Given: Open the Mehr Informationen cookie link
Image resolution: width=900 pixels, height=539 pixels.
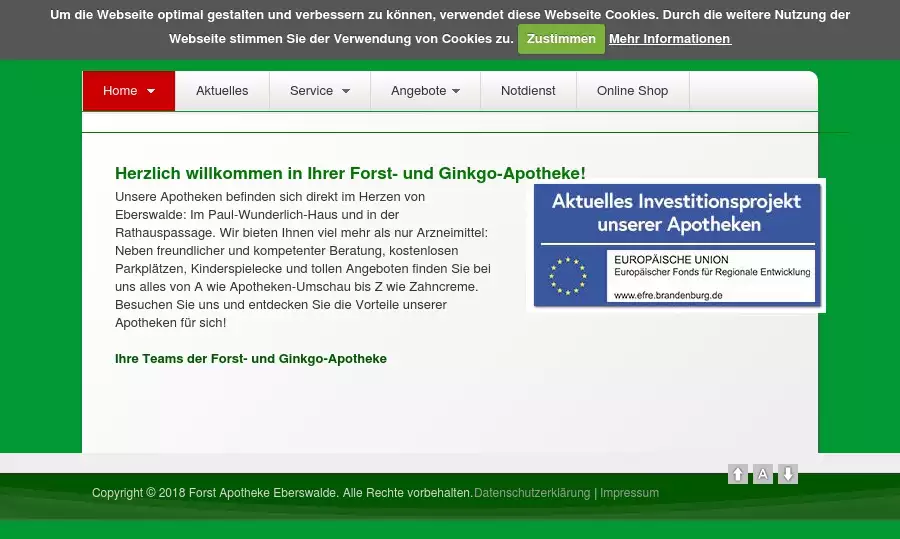Looking at the screenshot, I should tap(670, 39).
